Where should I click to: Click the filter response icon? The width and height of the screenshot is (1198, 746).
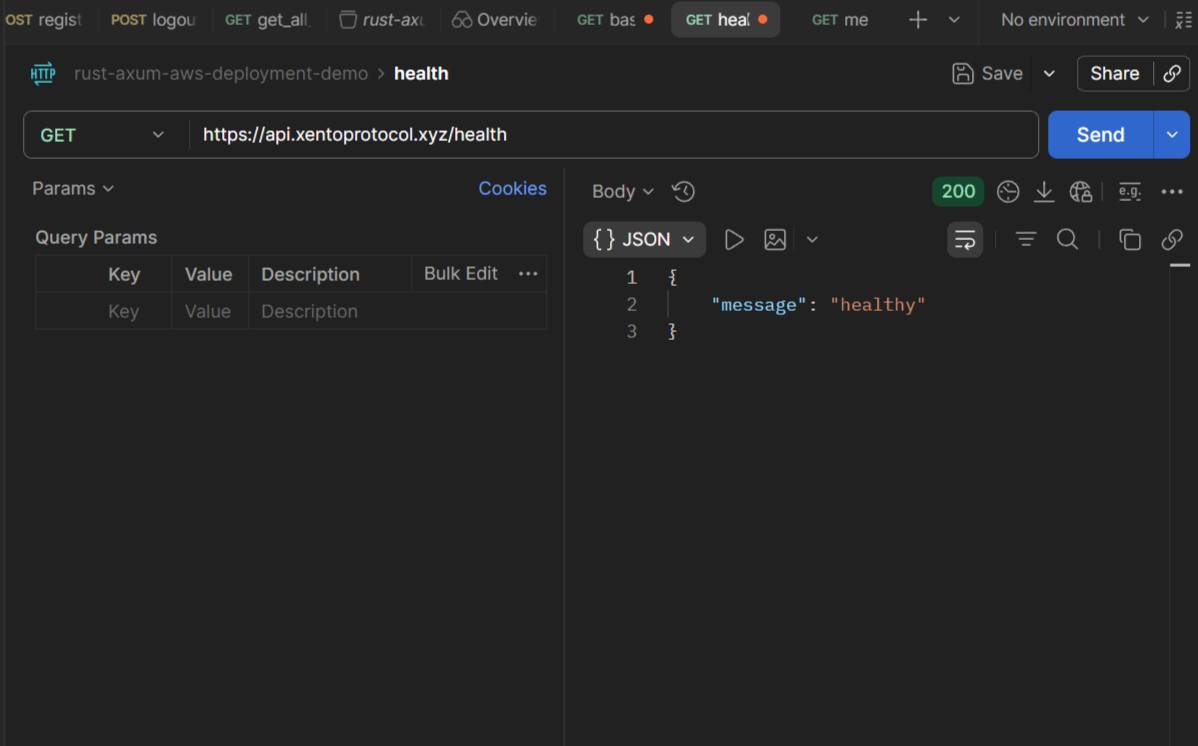[1025, 240]
